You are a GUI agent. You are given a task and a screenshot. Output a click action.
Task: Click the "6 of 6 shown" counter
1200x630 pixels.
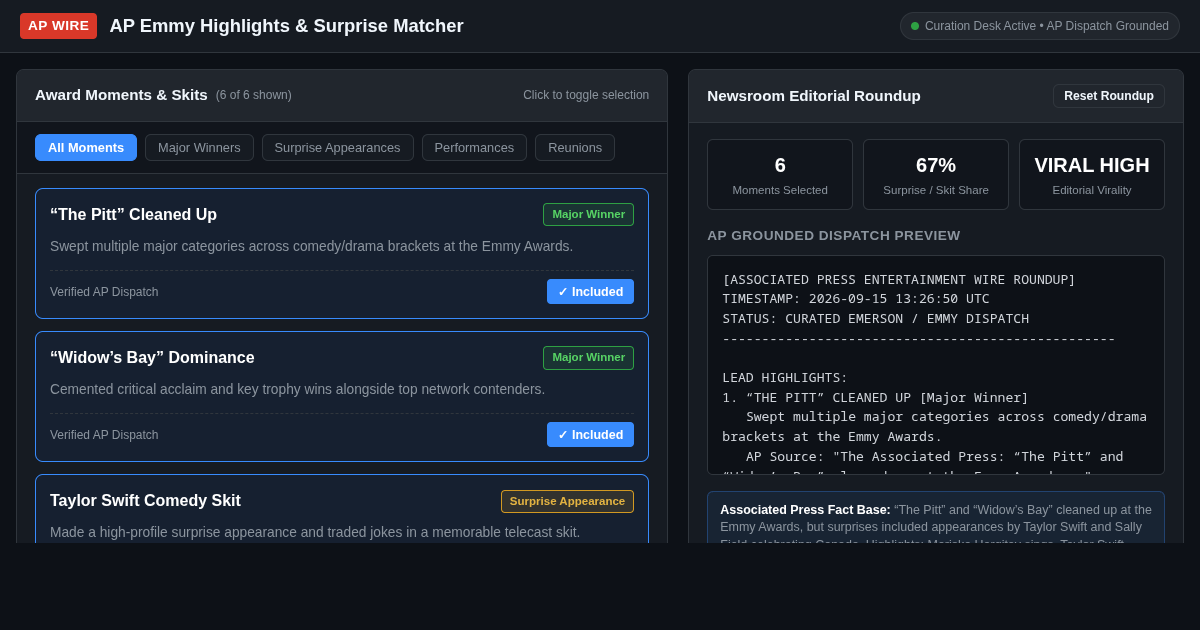pyautogui.click(x=254, y=95)
